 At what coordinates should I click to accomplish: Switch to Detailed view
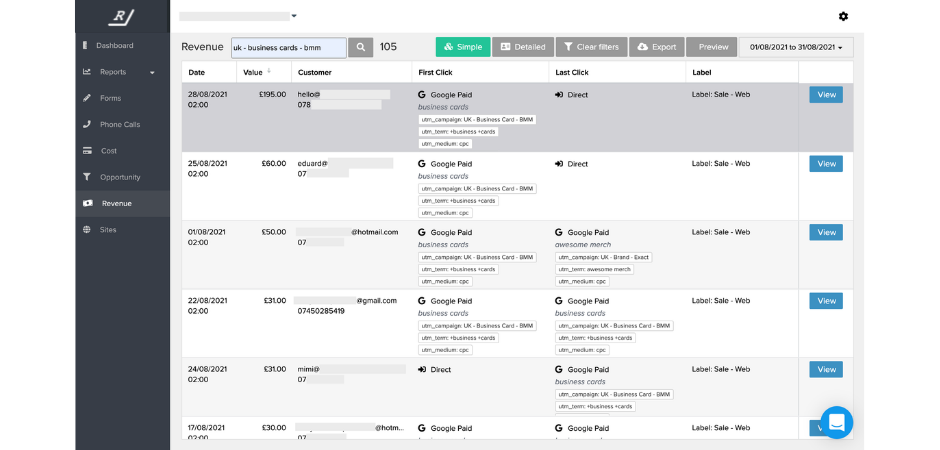tap(522, 47)
